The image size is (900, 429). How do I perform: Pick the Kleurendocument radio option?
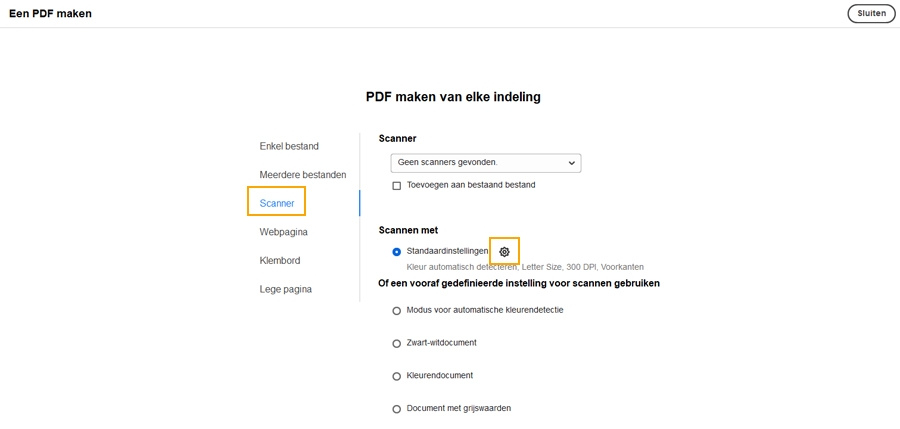(x=397, y=377)
